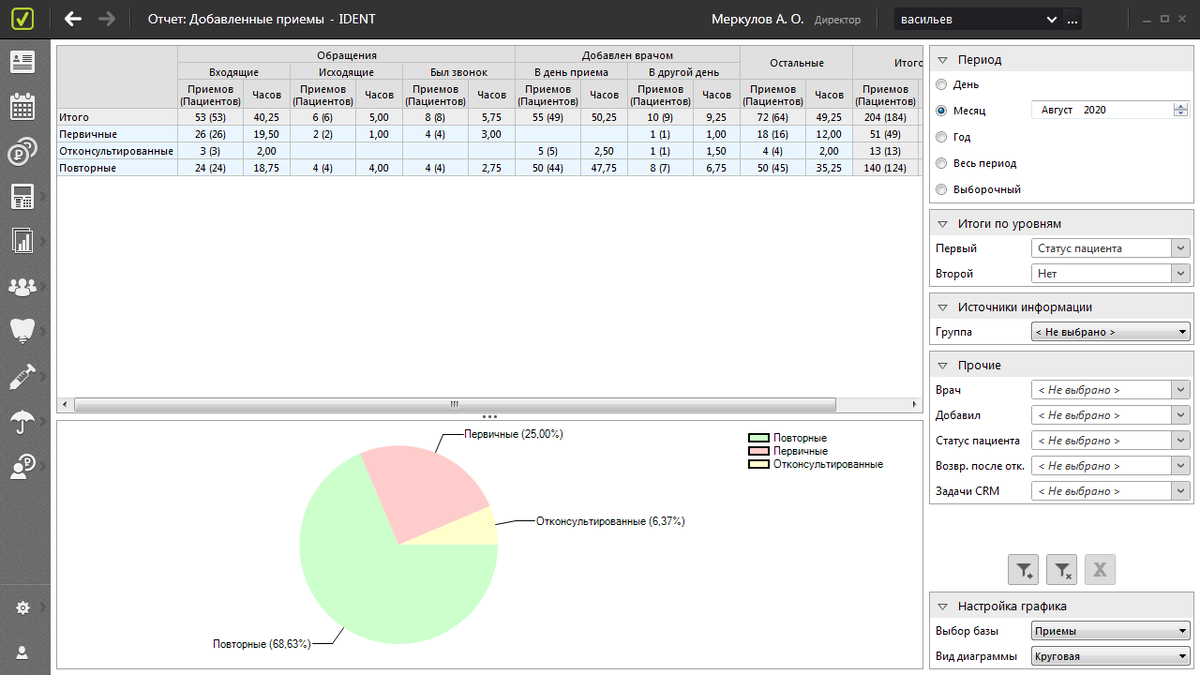Open the Добавил dropdown
Image resolution: width=1200 pixels, height=675 pixels.
coord(1110,415)
